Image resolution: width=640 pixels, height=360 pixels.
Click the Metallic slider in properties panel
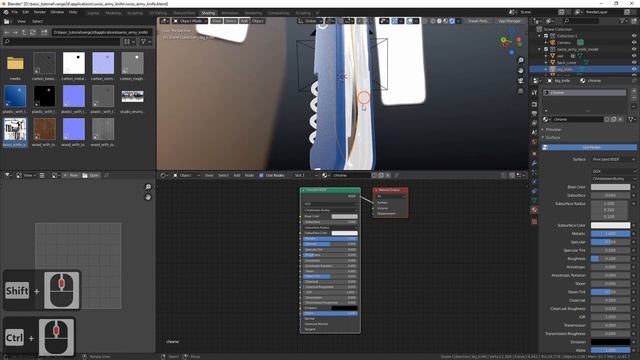611,233
